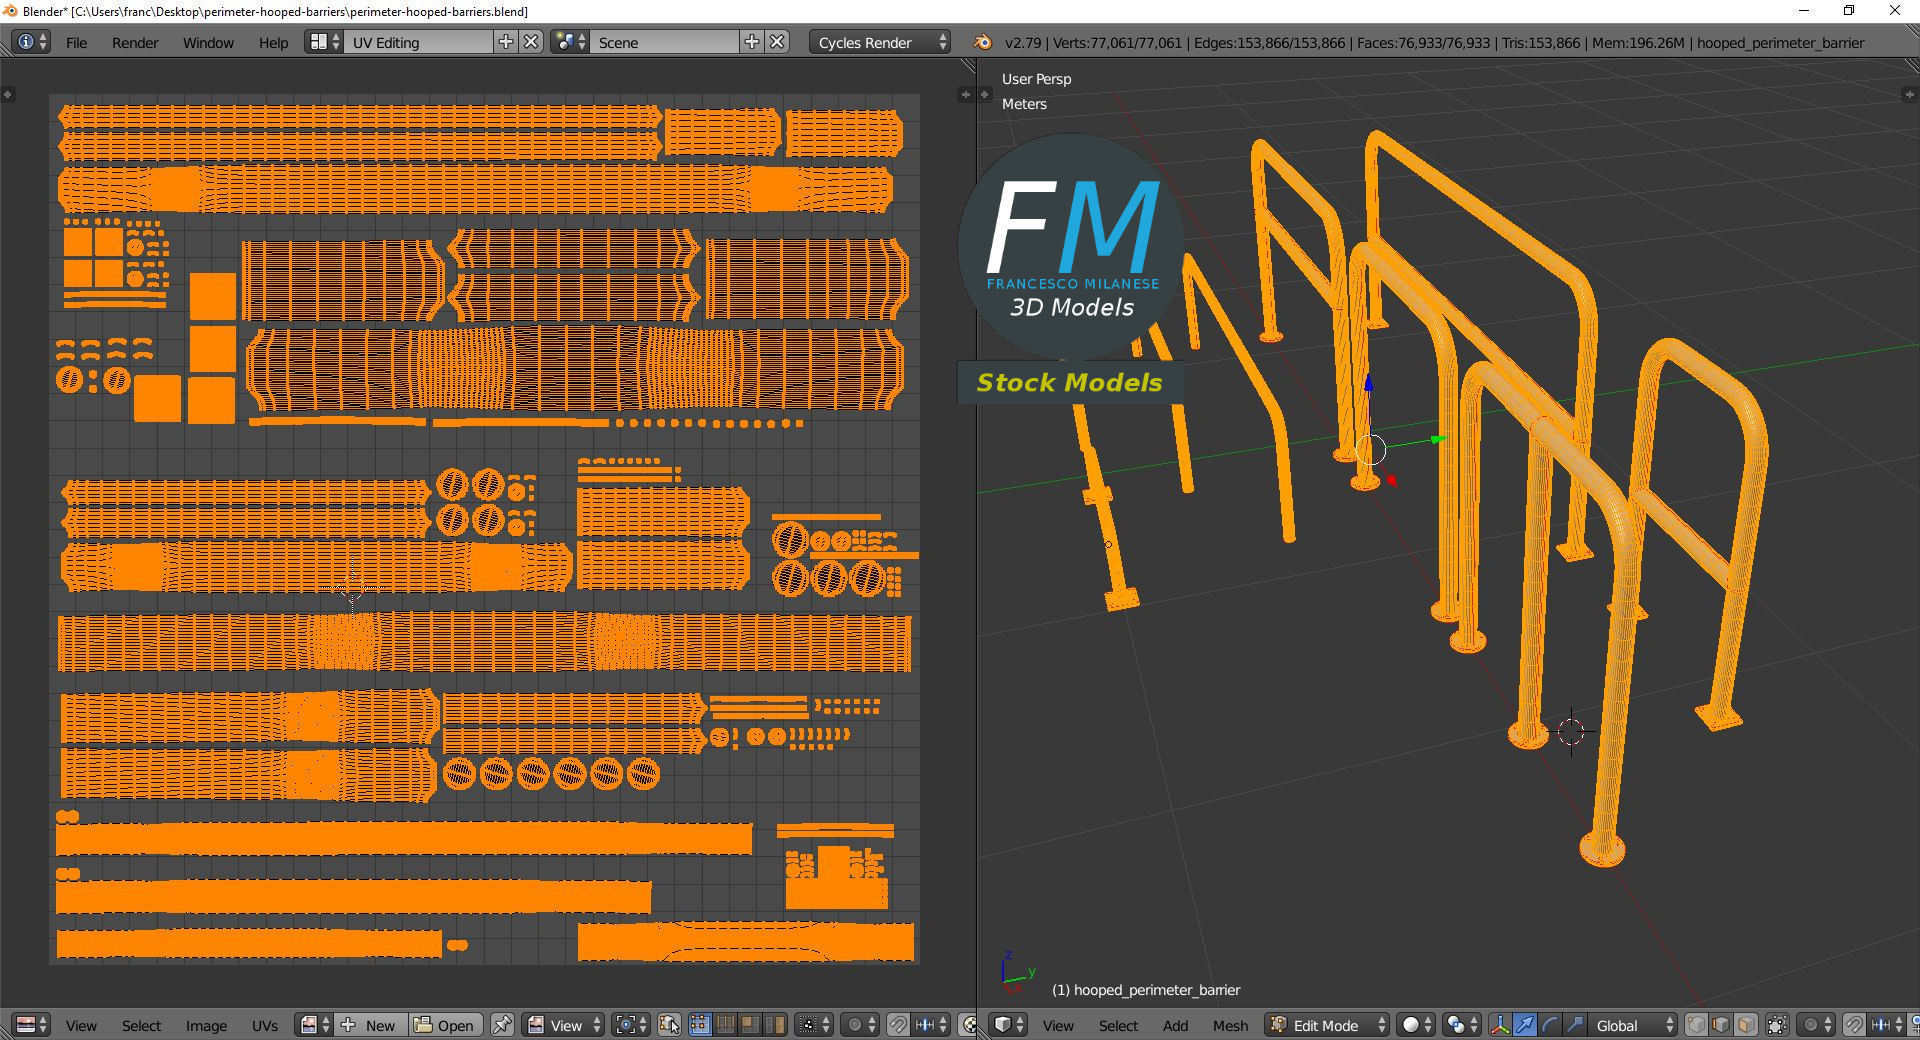The height and width of the screenshot is (1040, 1920).
Task: Open 3D View proportional editing dropdown
Action: [x=1816, y=1025]
